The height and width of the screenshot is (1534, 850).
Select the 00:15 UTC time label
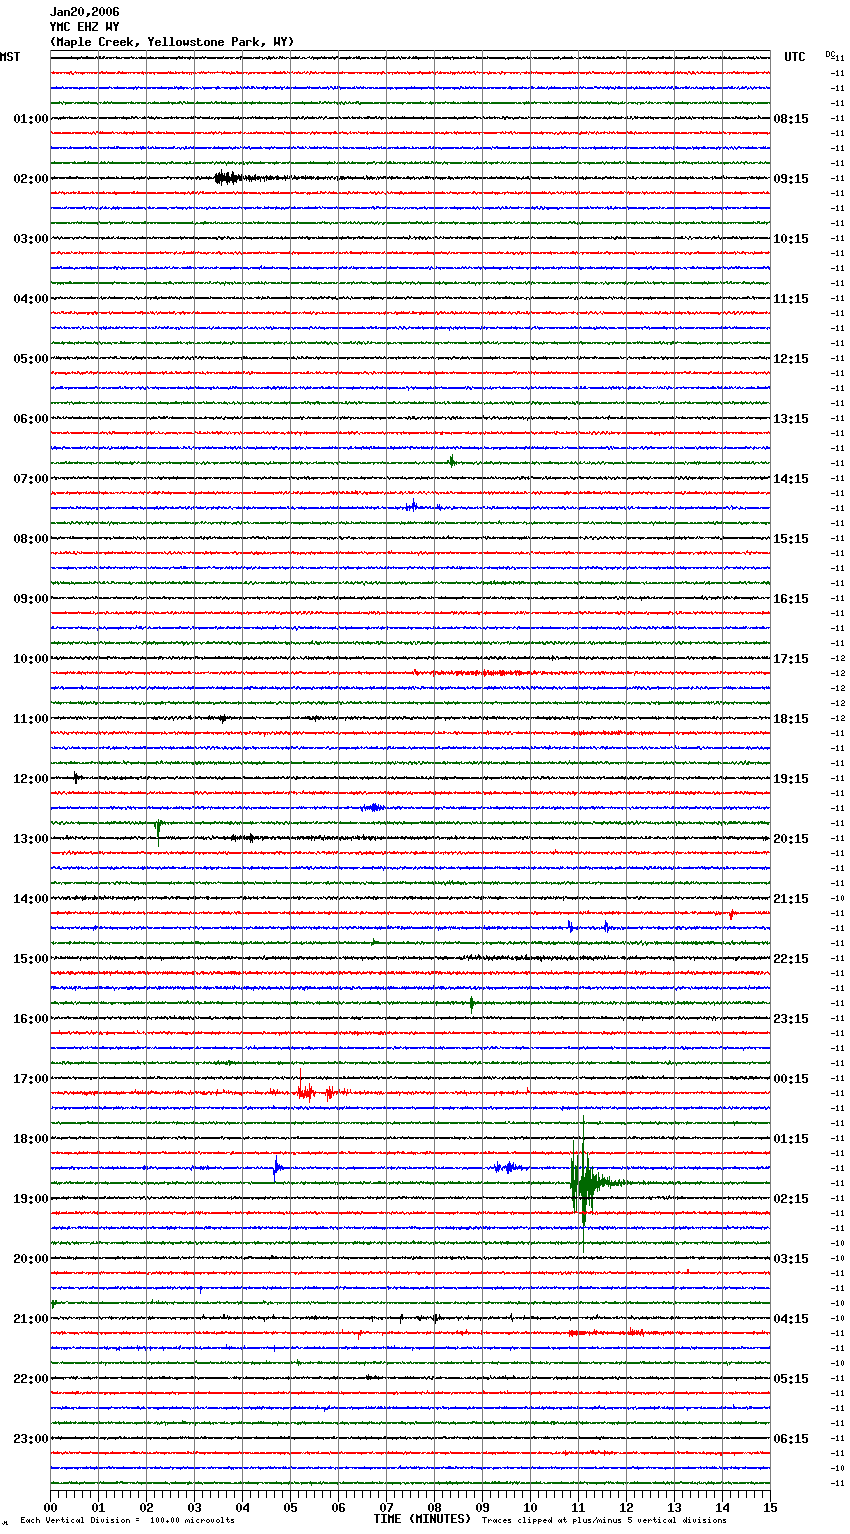point(791,1079)
